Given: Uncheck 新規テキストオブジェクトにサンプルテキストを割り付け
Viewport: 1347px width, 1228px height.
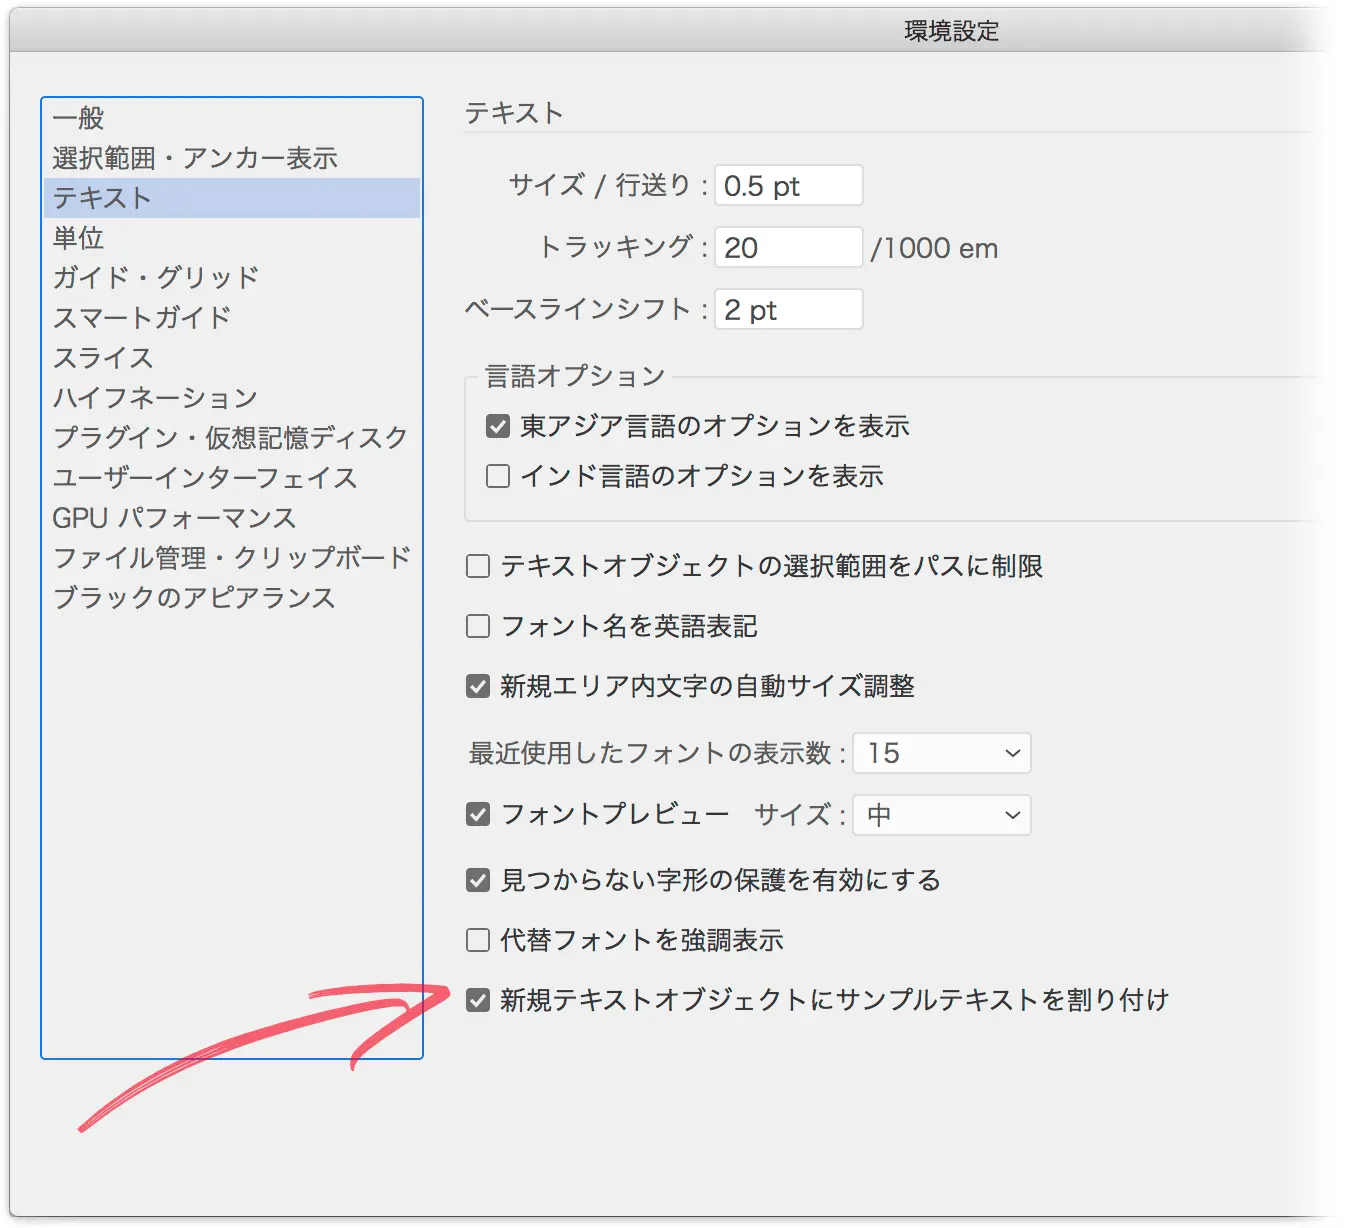Looking at the screenshot, I should click(x=476, y=999).
